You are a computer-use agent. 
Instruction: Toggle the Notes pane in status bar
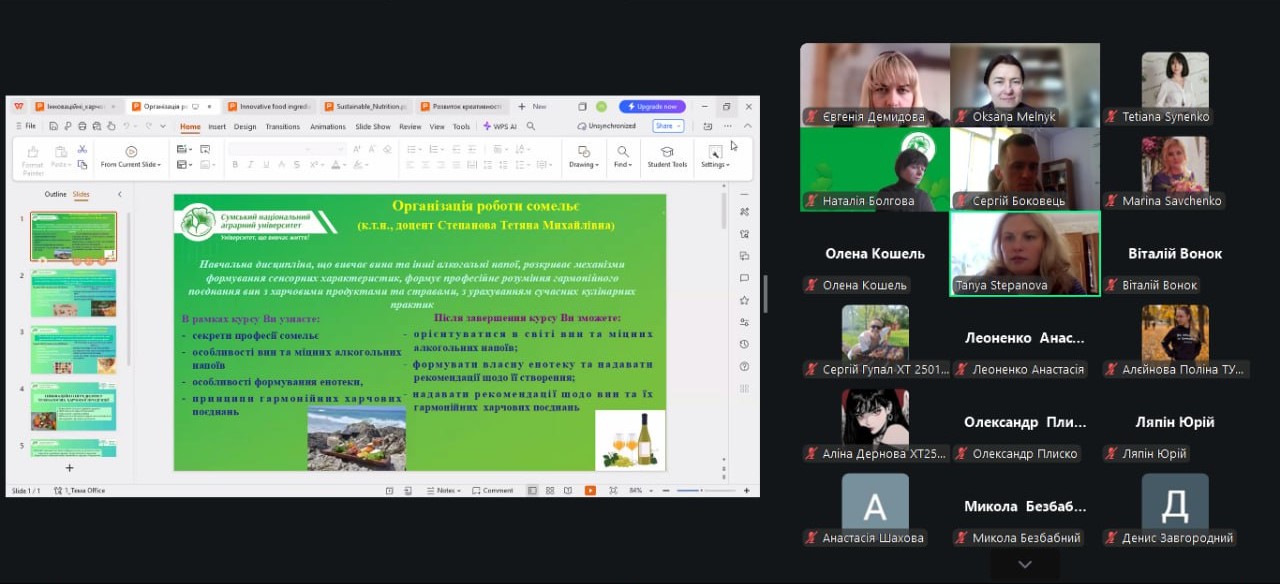coord(442,490)
